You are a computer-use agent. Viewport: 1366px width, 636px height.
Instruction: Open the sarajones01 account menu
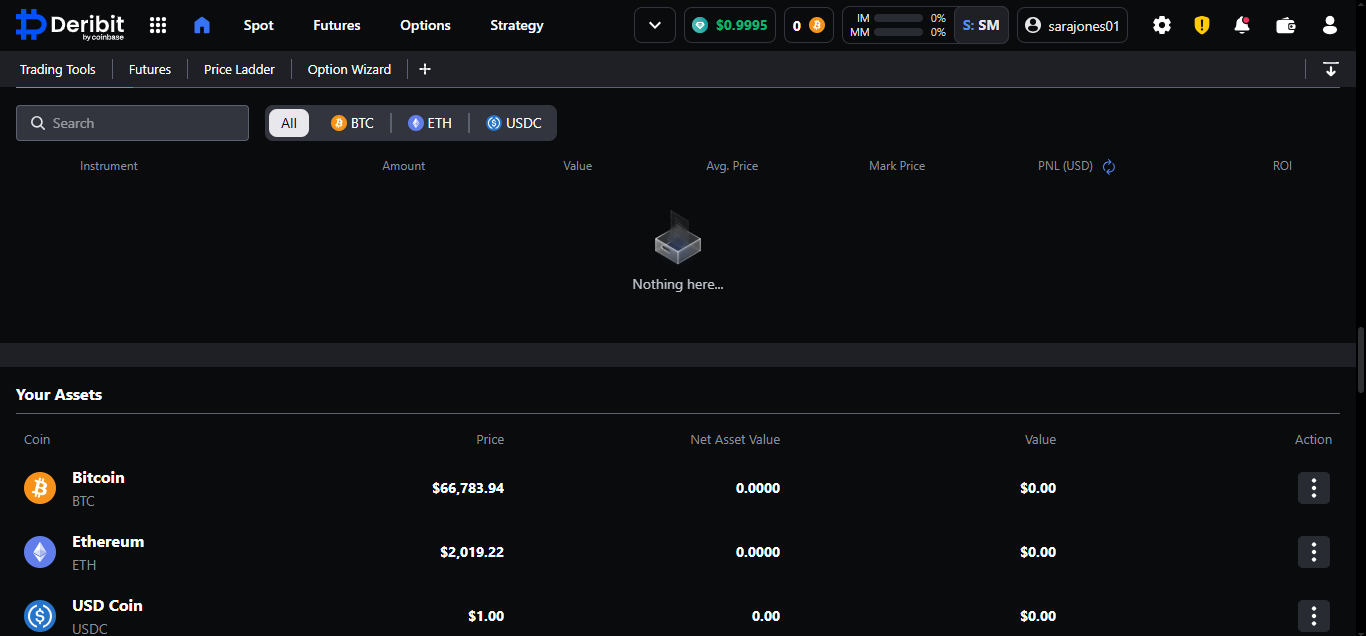1072,25
